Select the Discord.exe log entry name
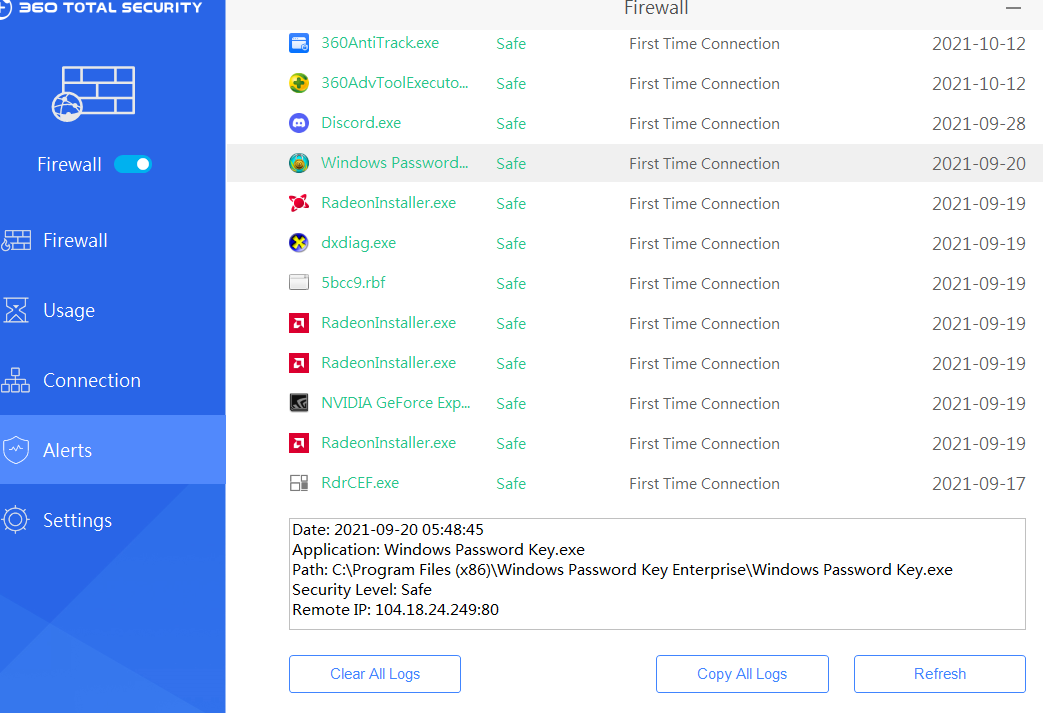 (361, 123)
